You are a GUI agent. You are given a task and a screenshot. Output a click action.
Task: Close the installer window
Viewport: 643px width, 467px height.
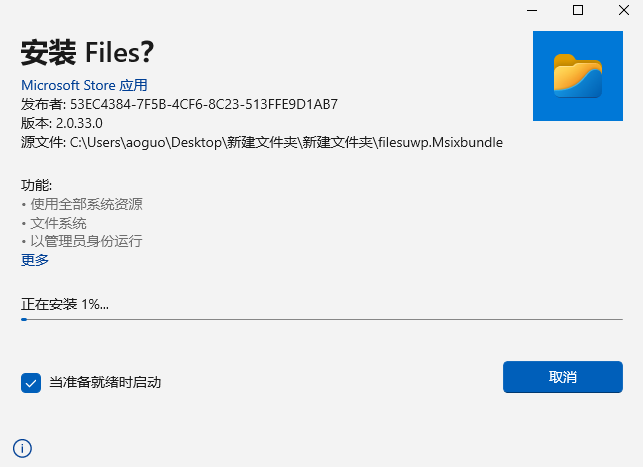pyautogui.click(x=624, y=10)
